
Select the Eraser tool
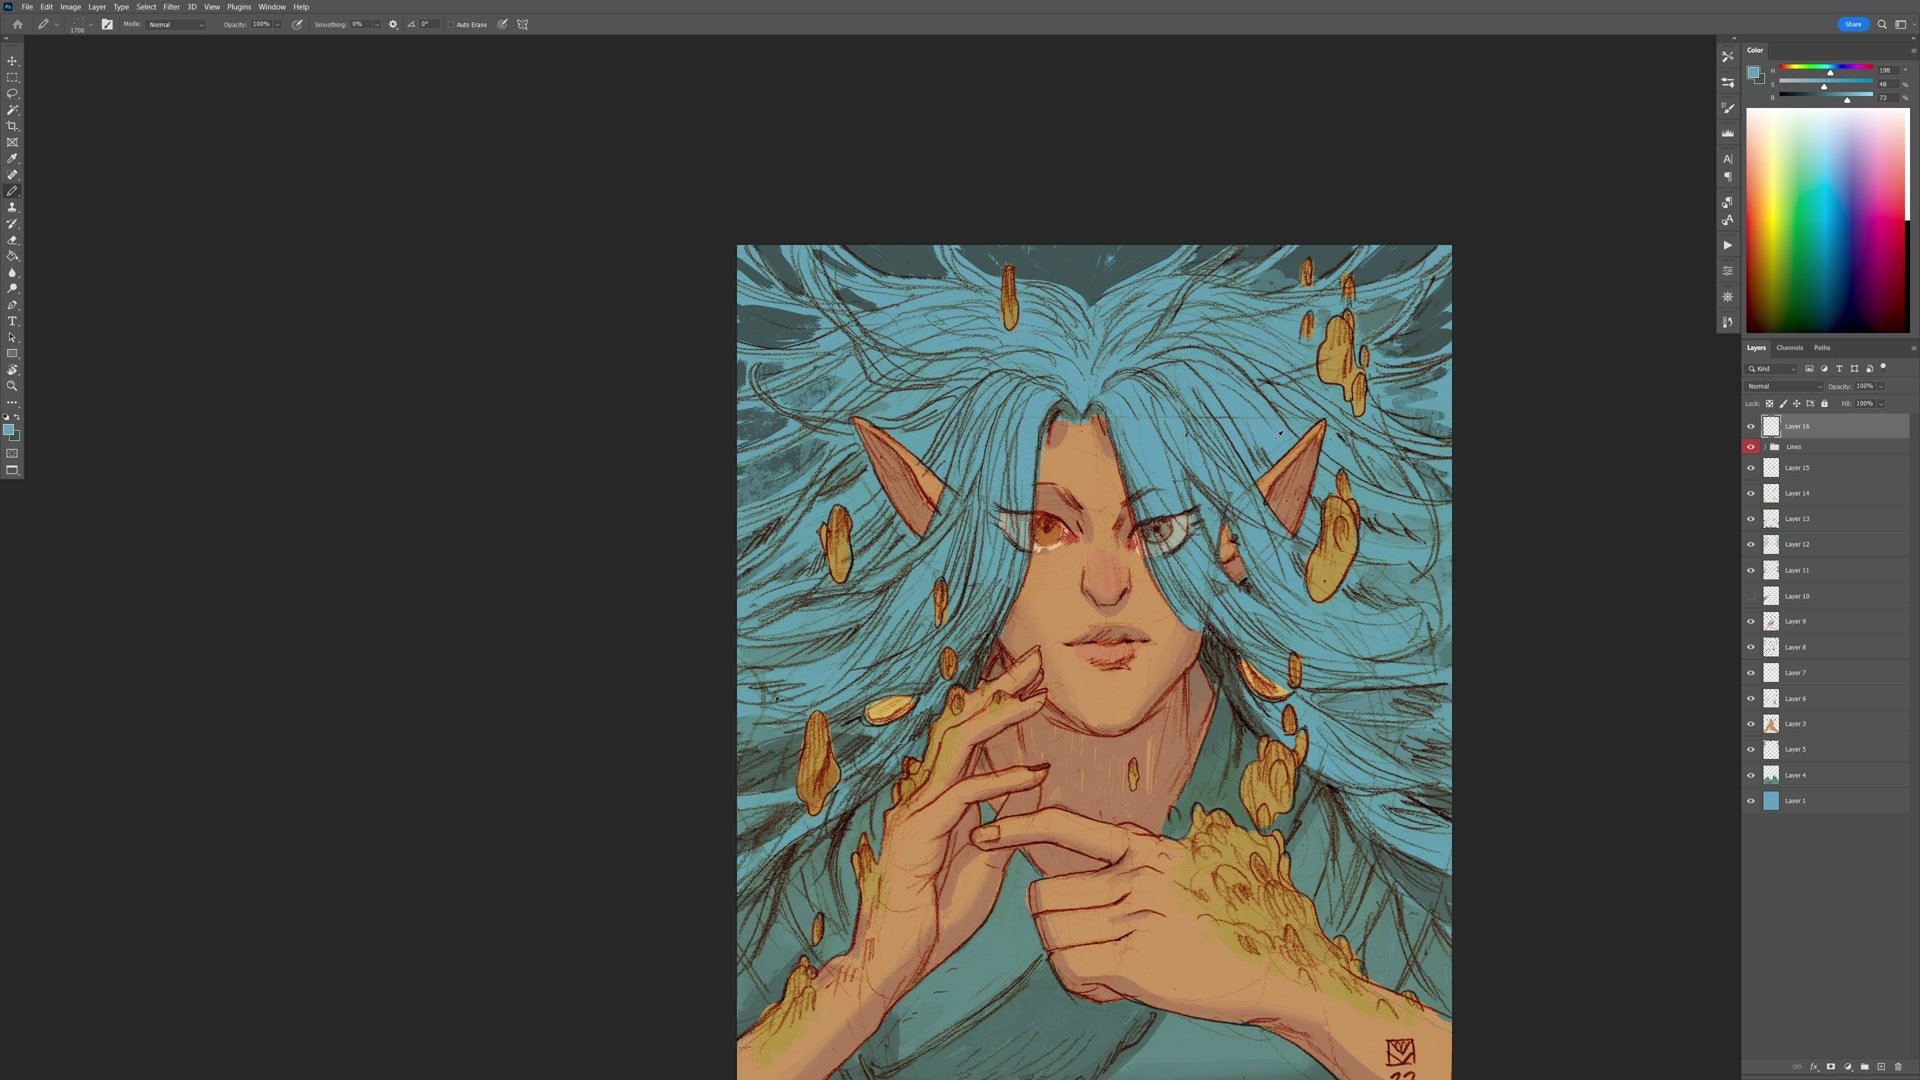pos(12,240)
